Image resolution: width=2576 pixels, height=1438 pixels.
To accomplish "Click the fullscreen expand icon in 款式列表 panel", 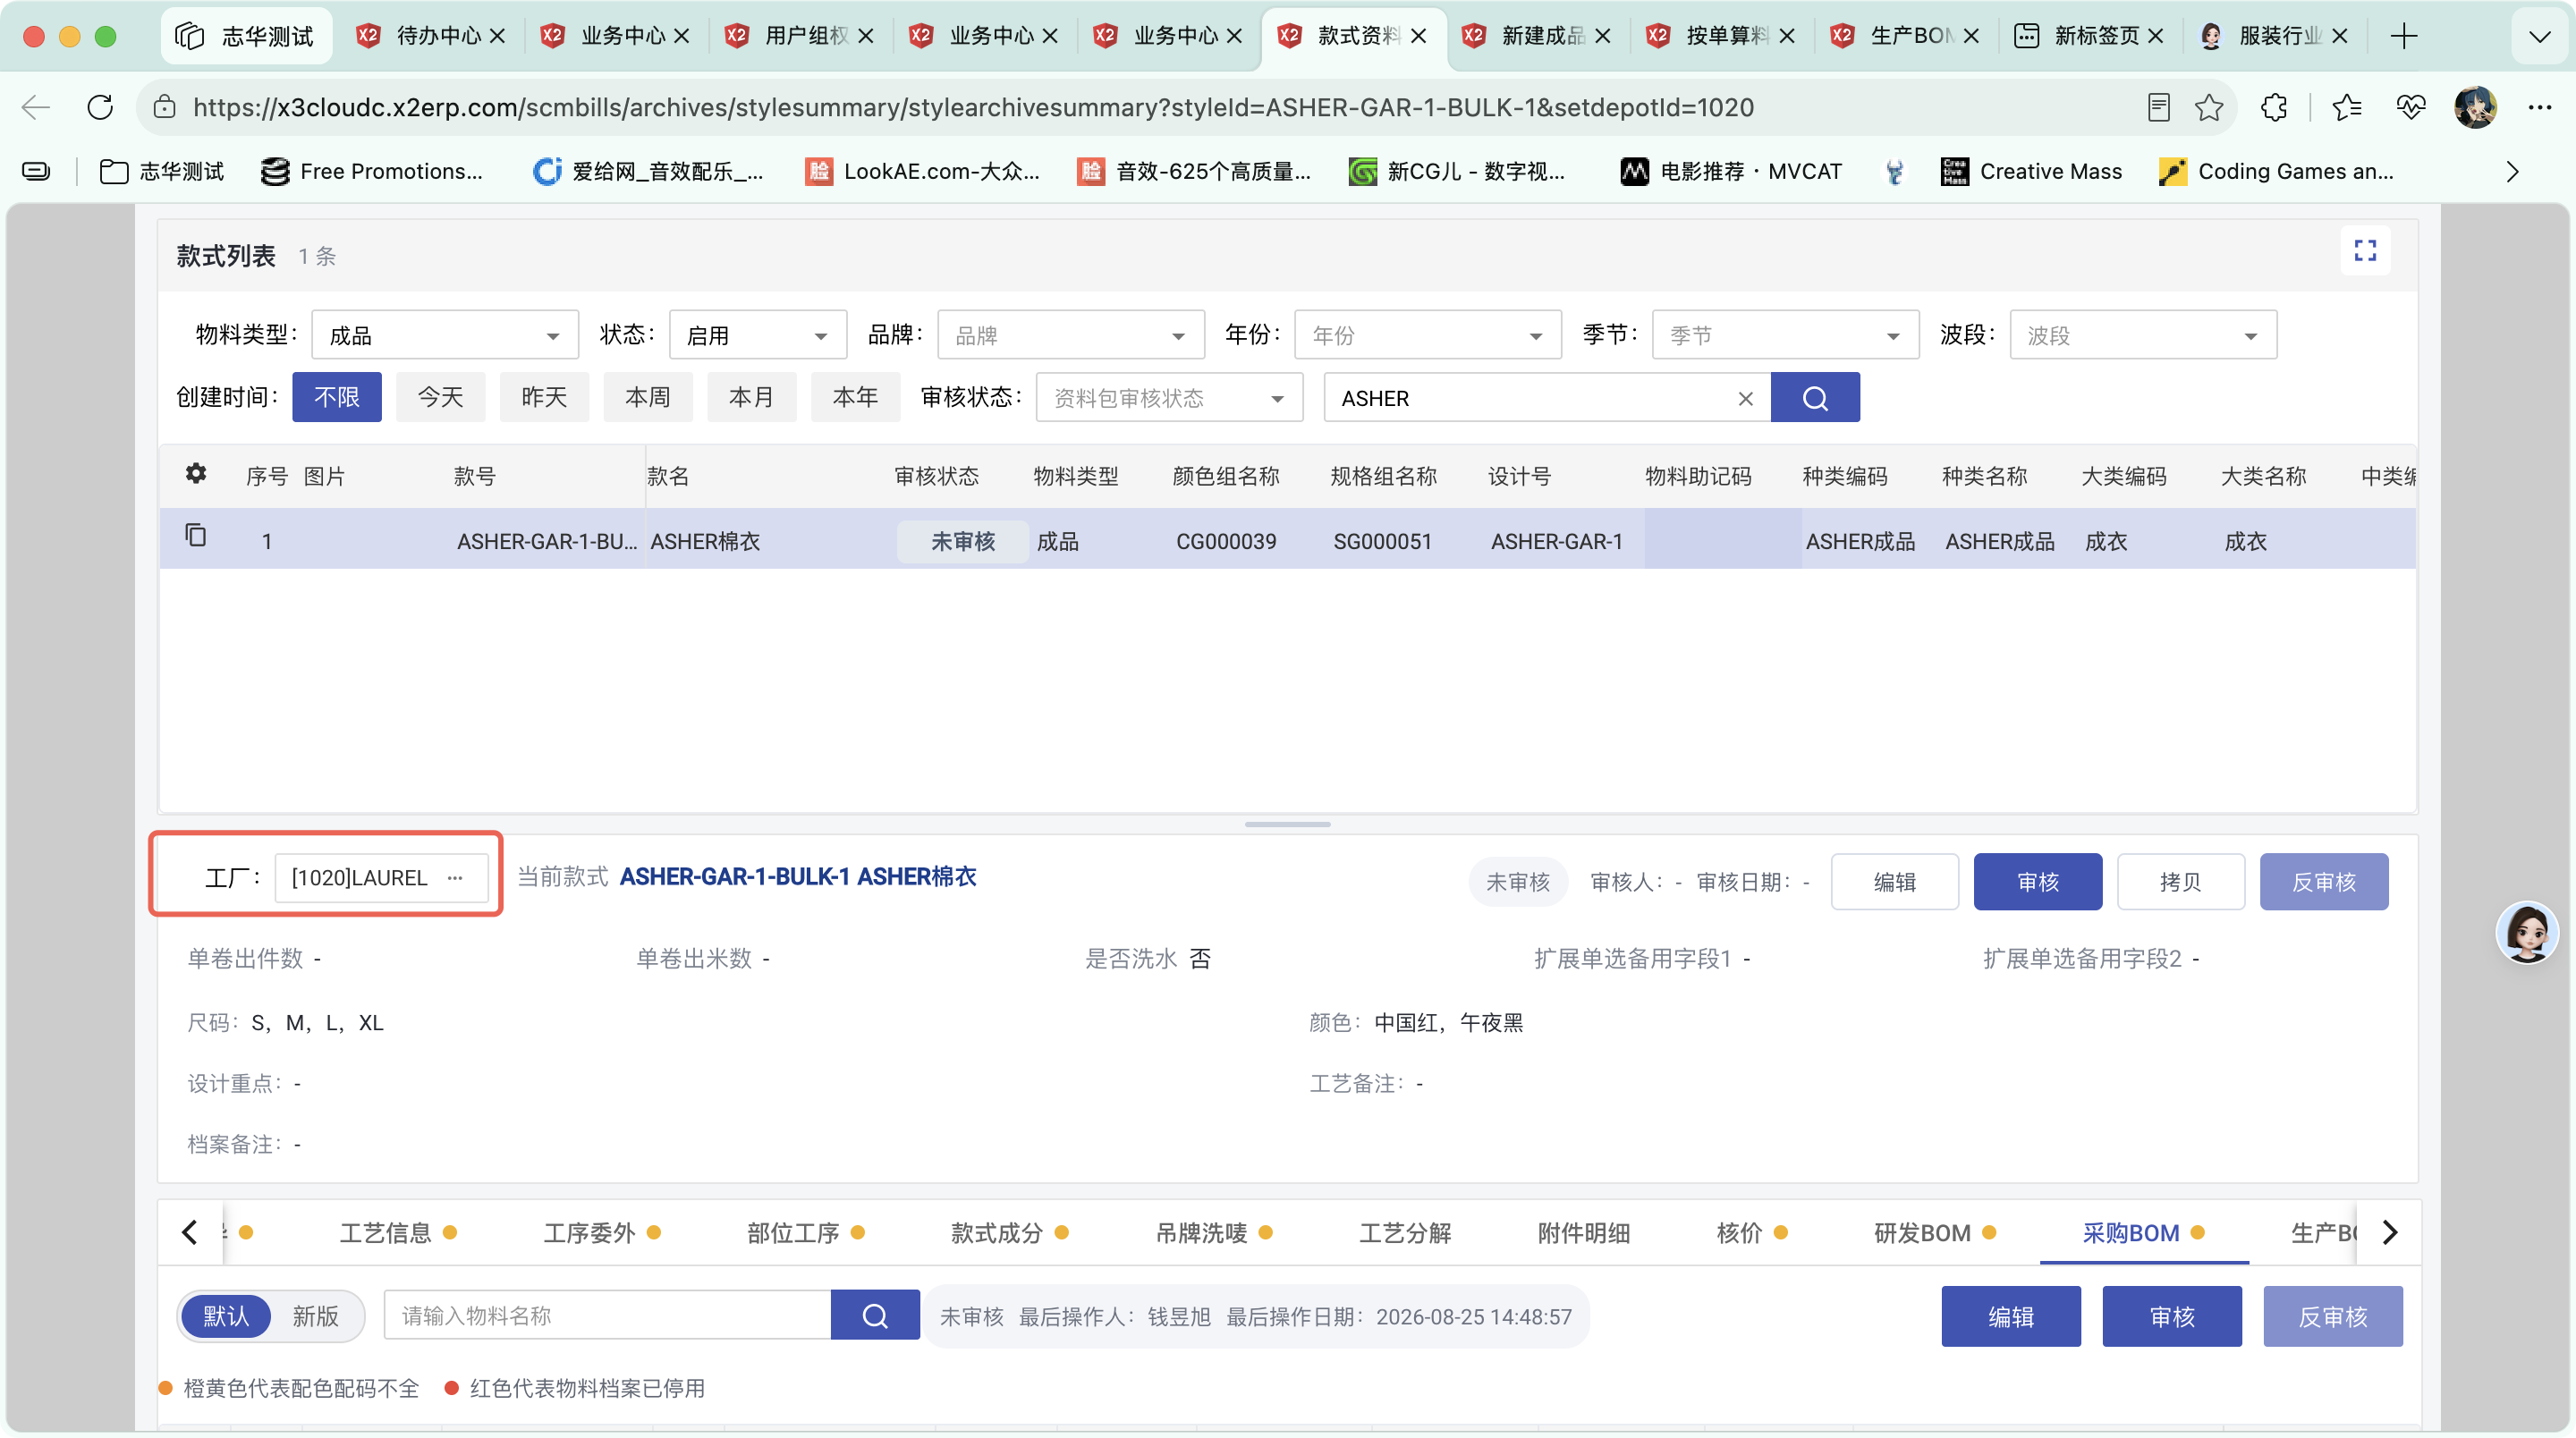I will tap(2364, 251).
